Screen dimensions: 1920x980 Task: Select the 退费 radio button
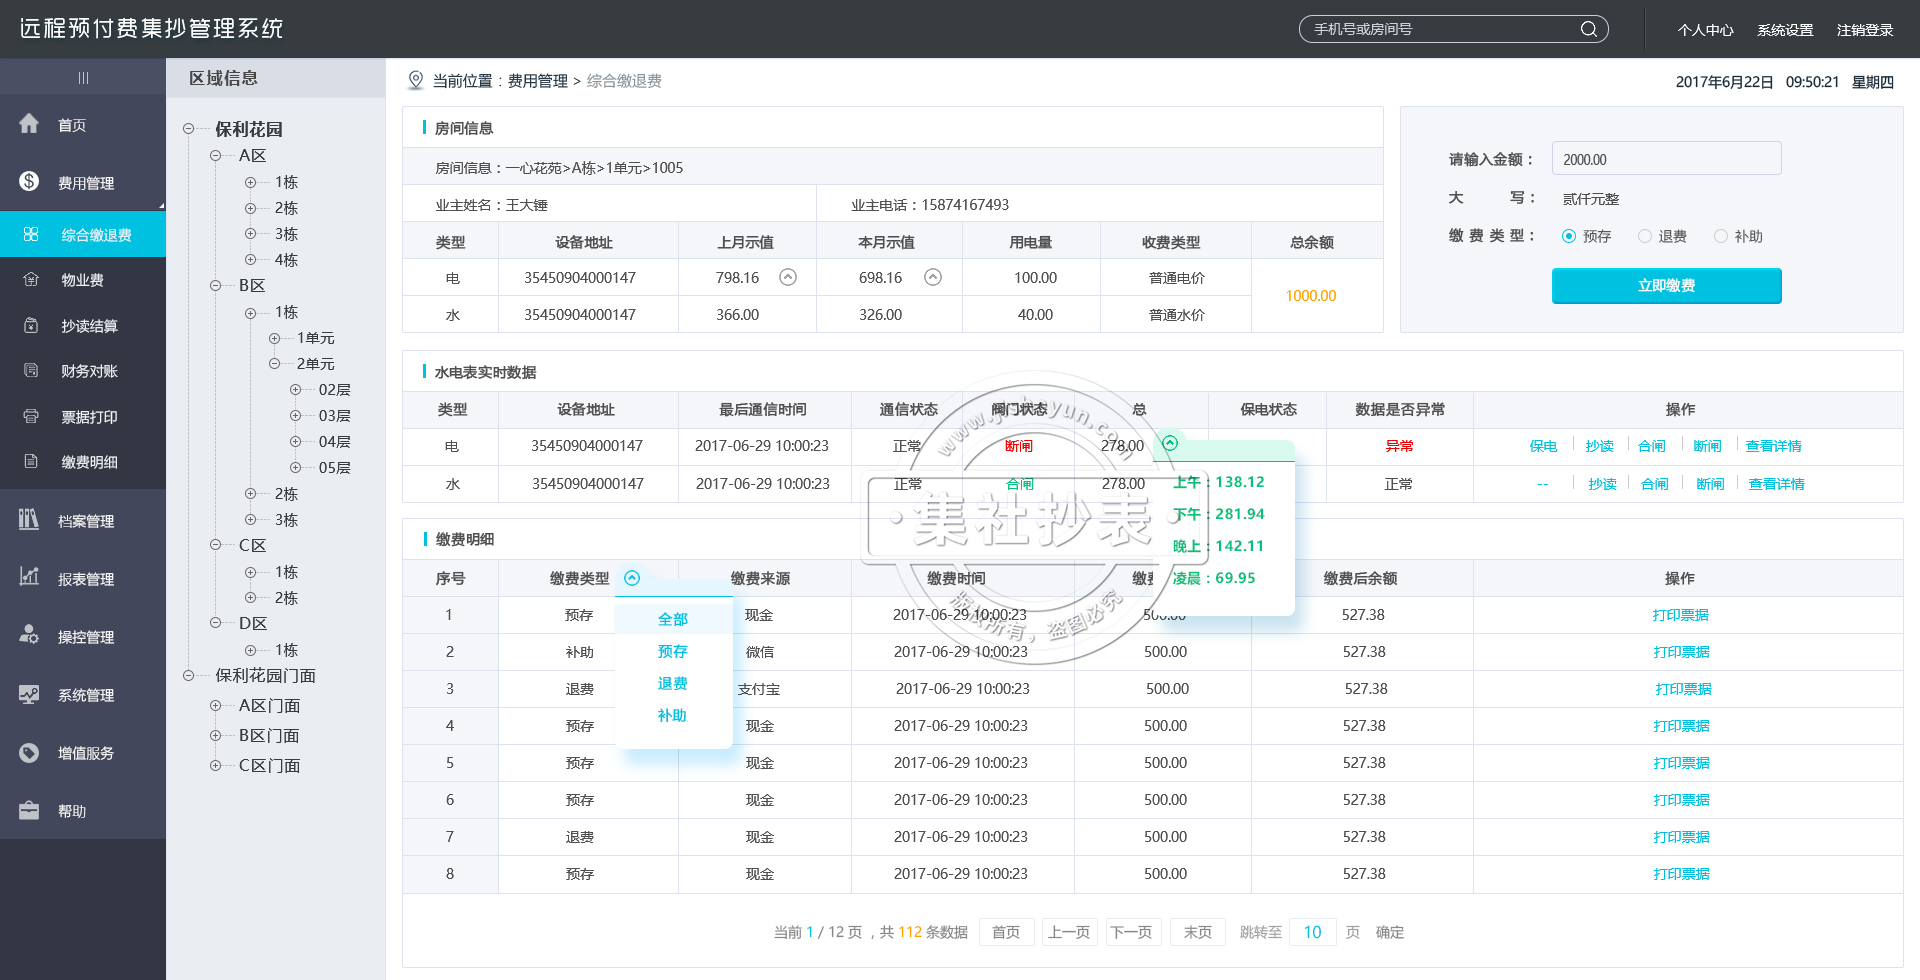click(x=1645, y=236)
